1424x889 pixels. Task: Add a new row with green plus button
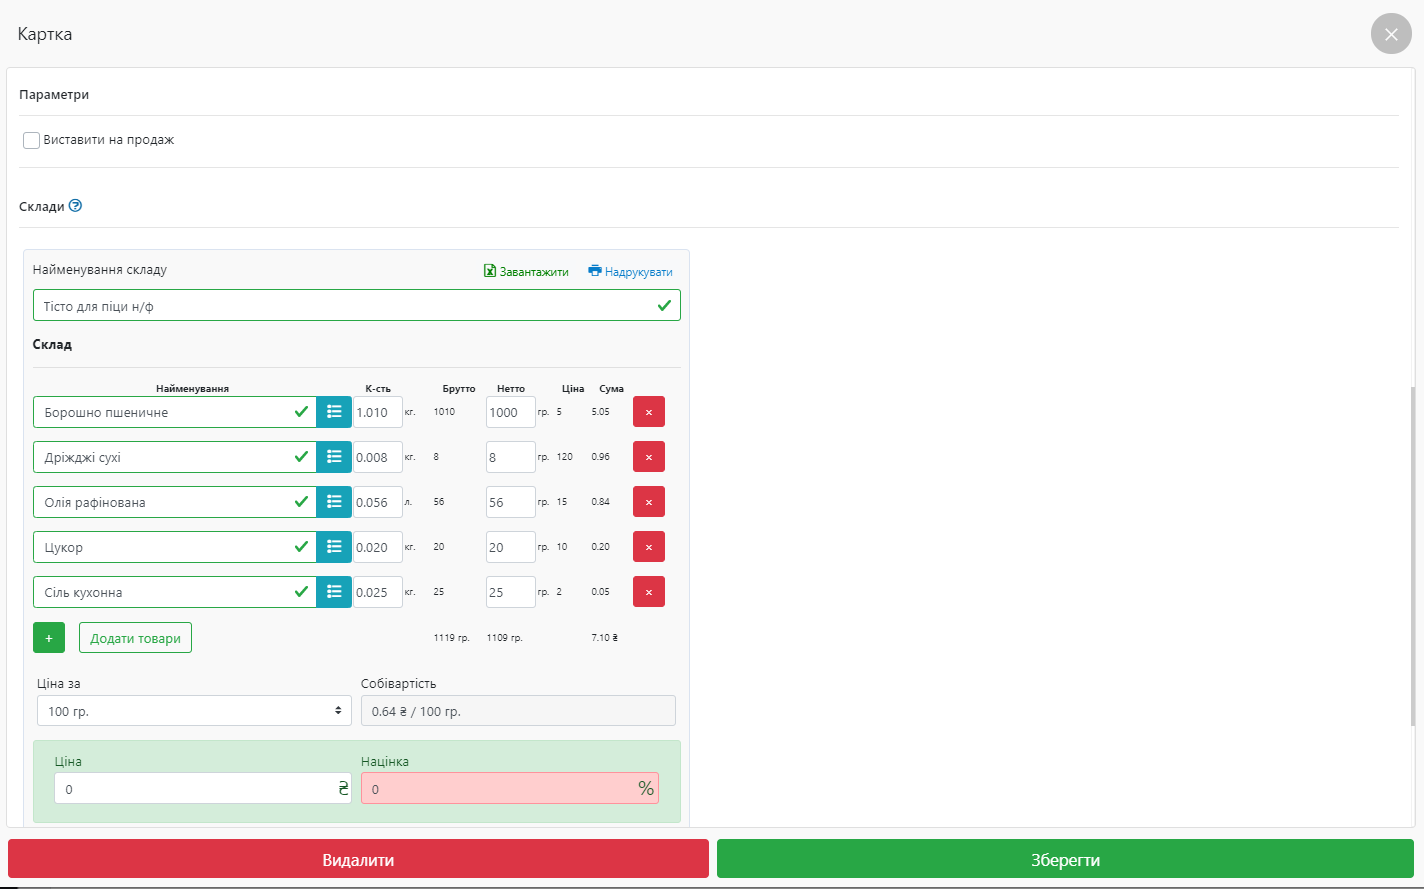tap(49, 638)
